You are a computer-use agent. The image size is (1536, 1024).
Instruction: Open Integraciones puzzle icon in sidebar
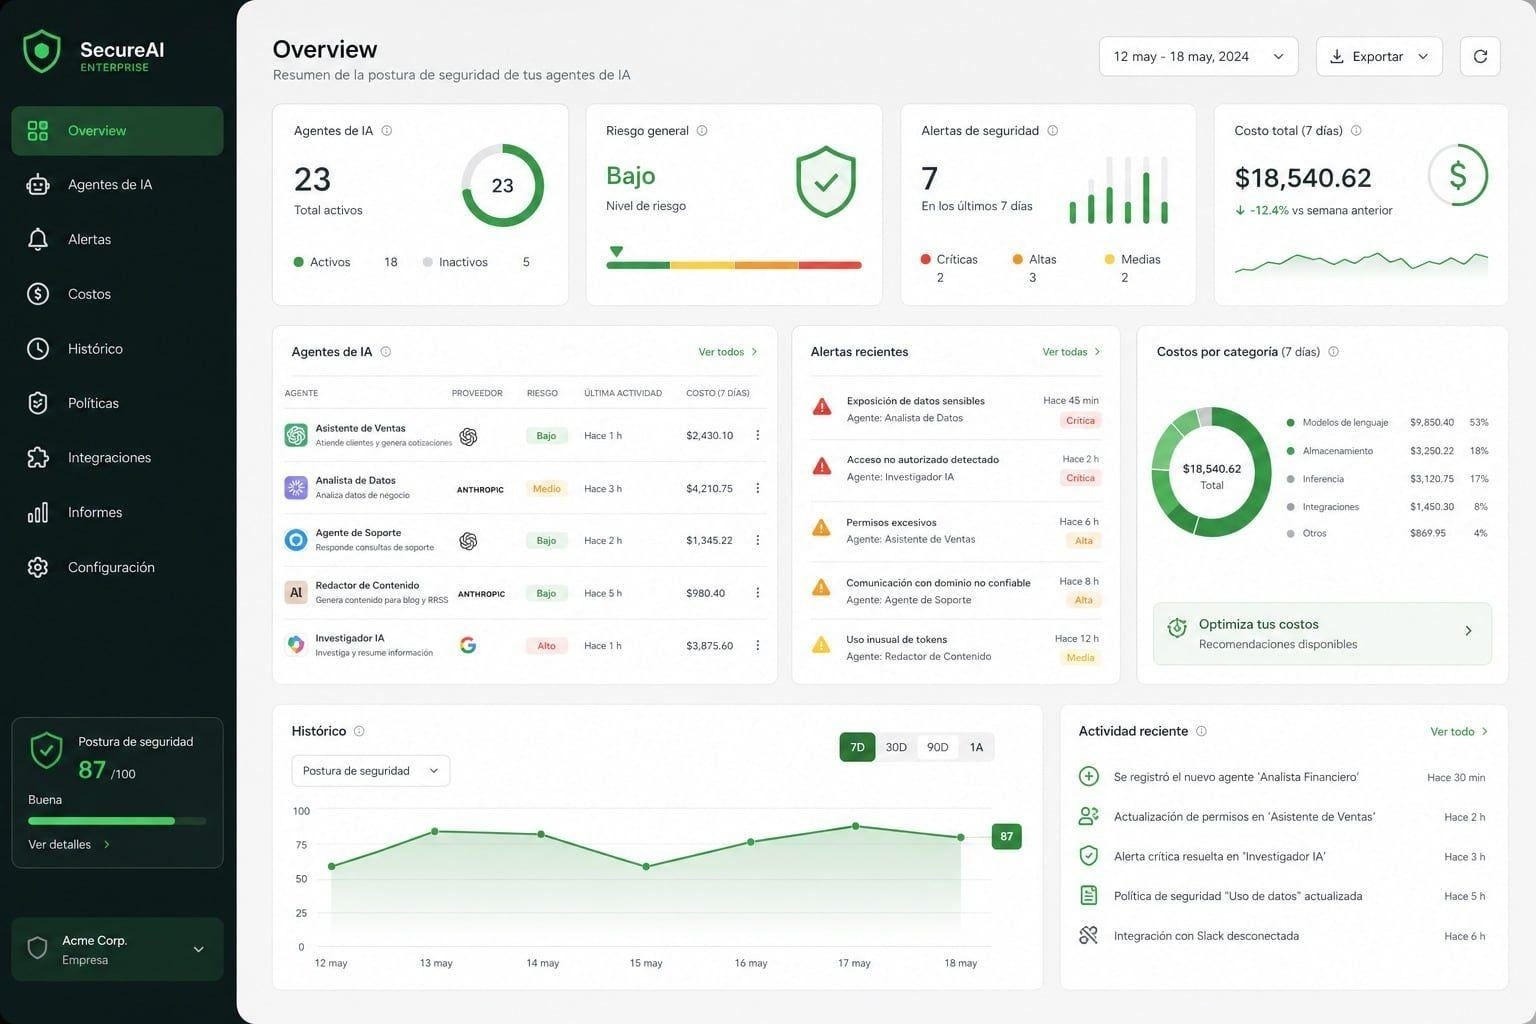38,457
